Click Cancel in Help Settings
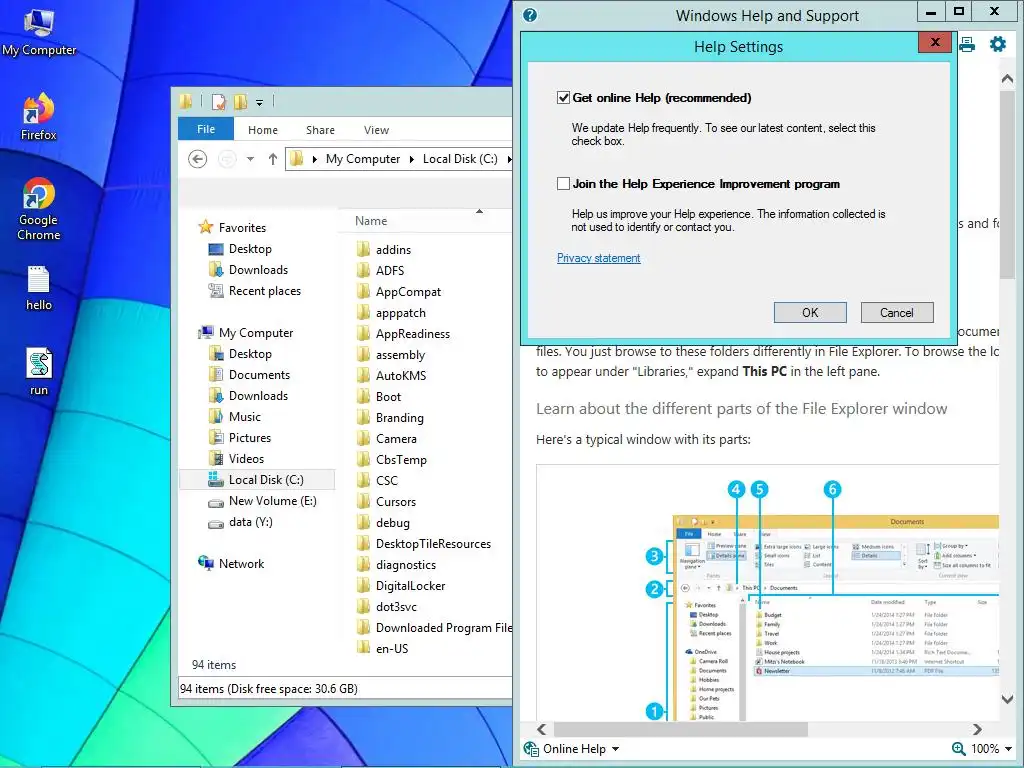Image resolution: width=1024 pixels, height=768 pixels. (897, 312)
